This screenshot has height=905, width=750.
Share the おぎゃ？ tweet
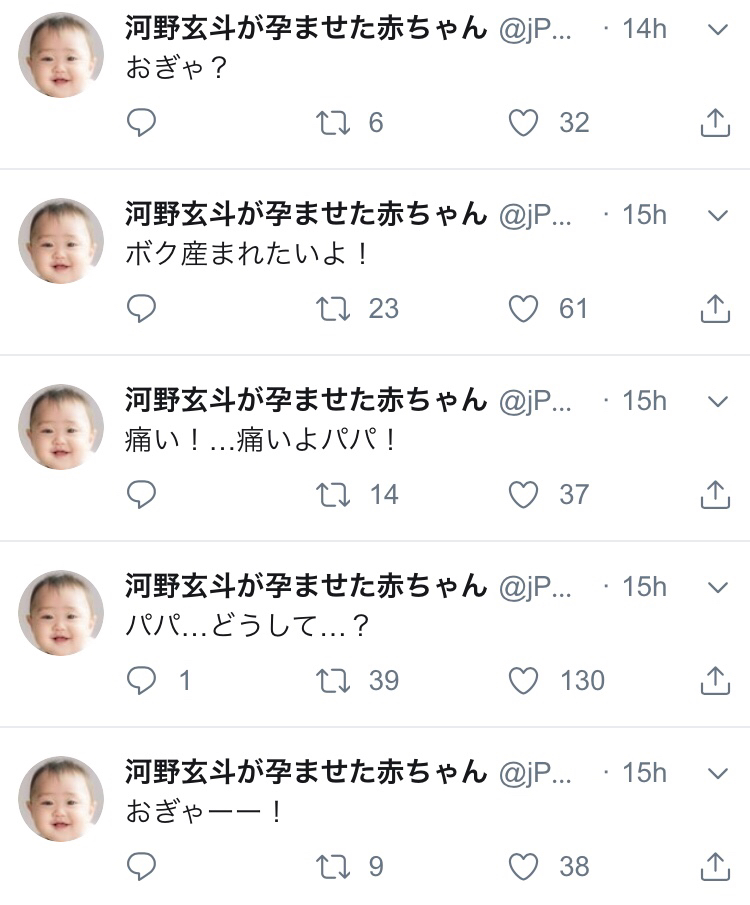coord(715,122)
